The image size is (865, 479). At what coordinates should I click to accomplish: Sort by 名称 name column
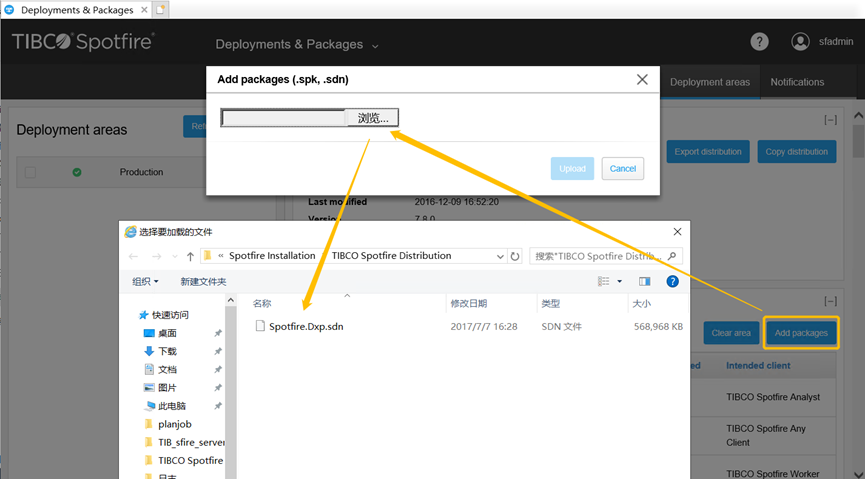click(x=262, y=304)
